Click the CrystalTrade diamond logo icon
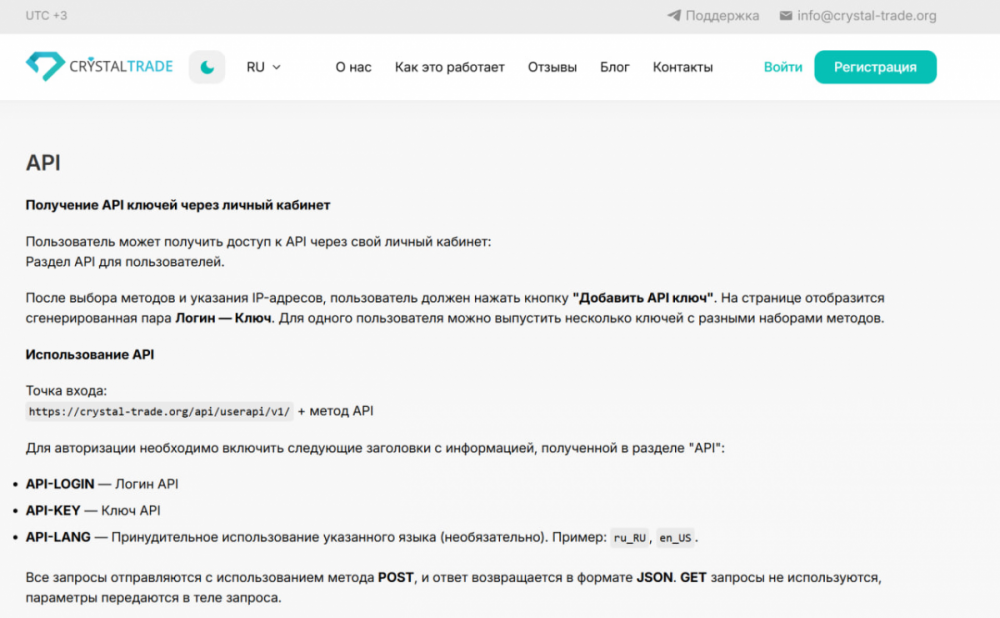The image size is (1000, 618). click(44, 67)
